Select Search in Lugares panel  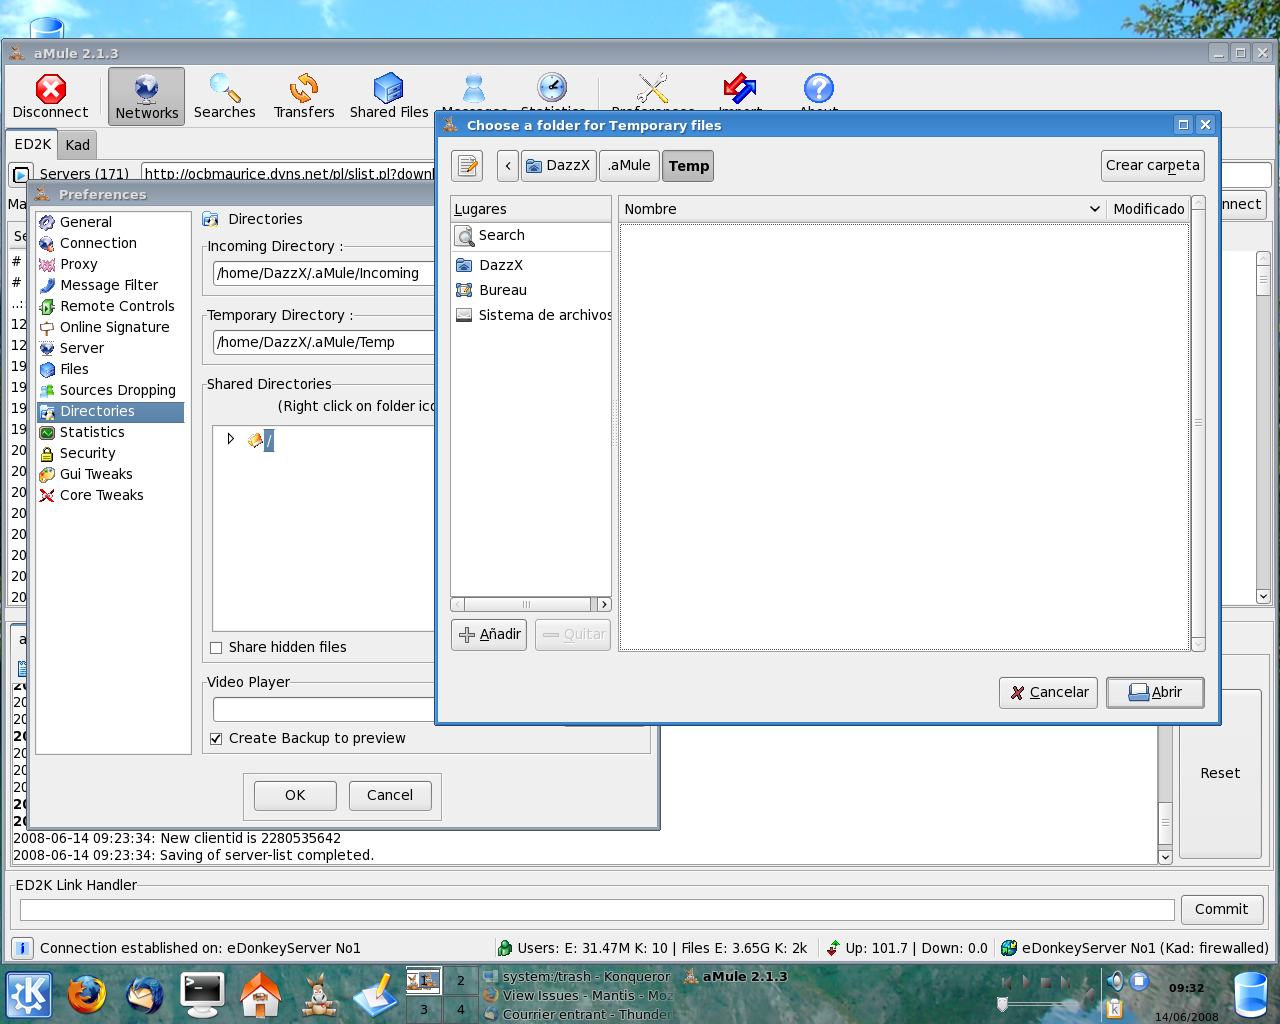pyautogui.click(x=501, y=235)
